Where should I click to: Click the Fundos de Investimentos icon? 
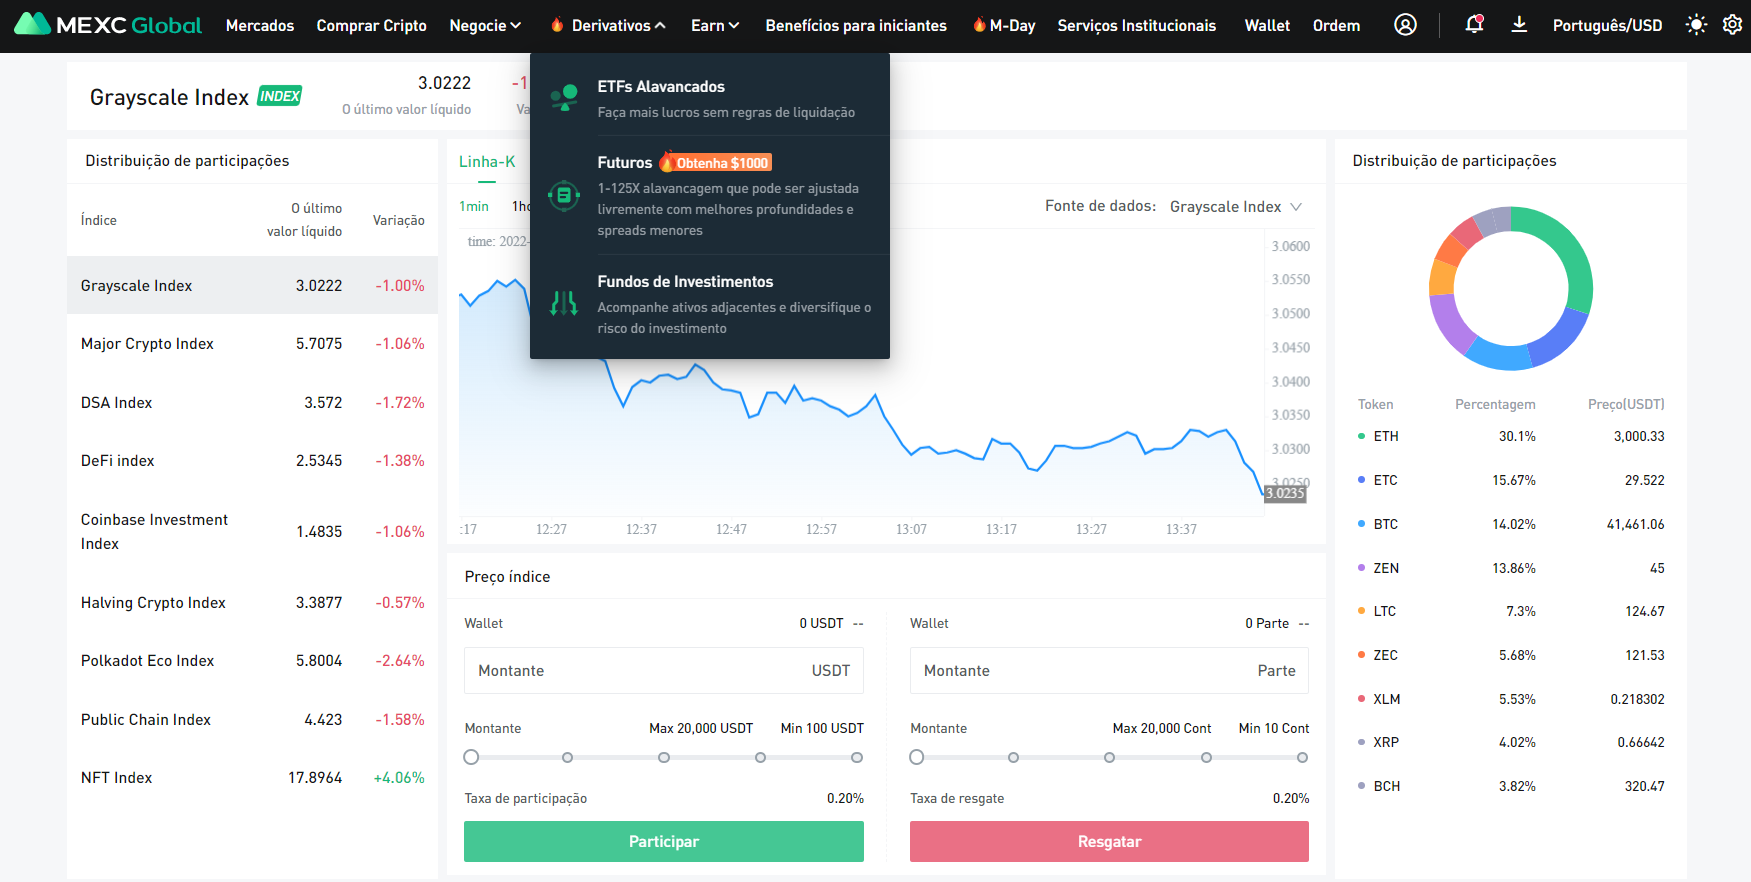pos(564,303)
